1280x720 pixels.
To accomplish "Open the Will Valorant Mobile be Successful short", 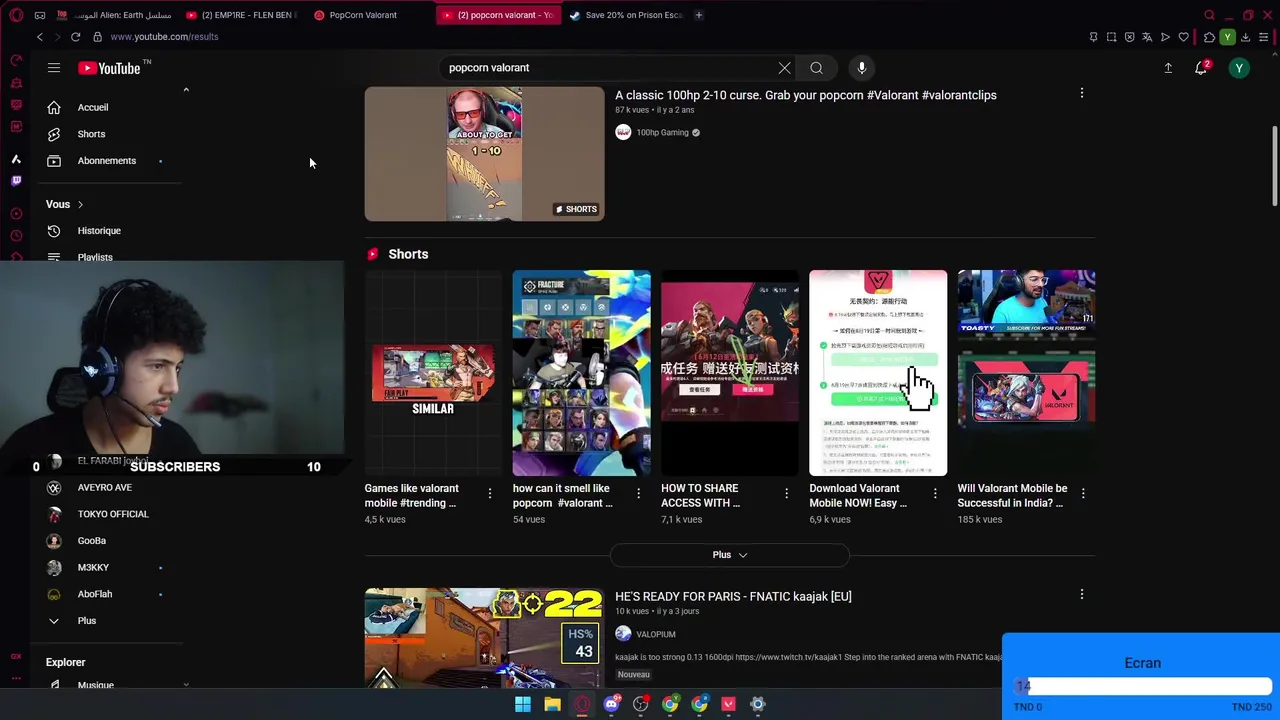I will [1026, 373].
